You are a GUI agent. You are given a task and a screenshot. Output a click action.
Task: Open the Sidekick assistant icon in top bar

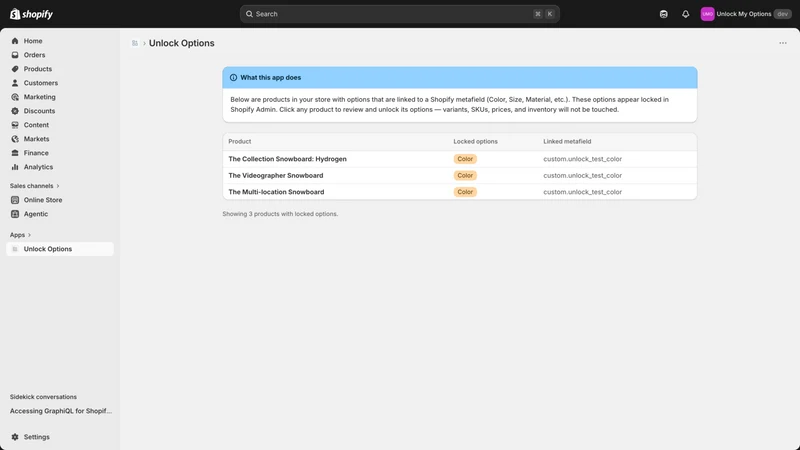(x=663, y=14)
